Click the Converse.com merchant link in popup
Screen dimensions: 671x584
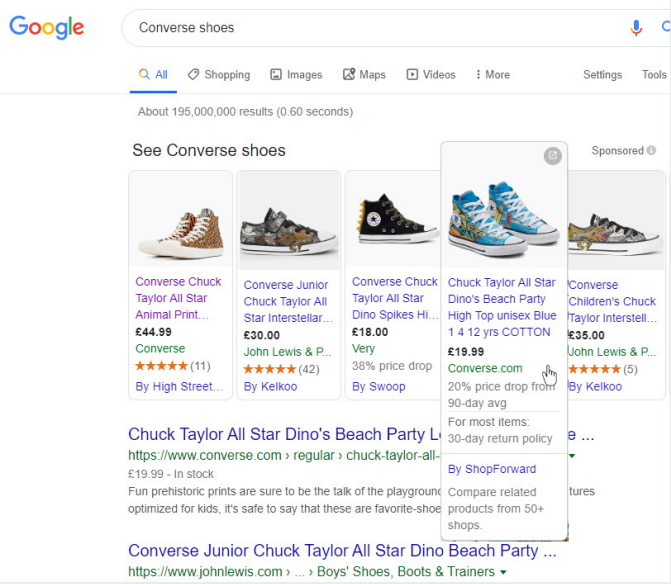485,369
